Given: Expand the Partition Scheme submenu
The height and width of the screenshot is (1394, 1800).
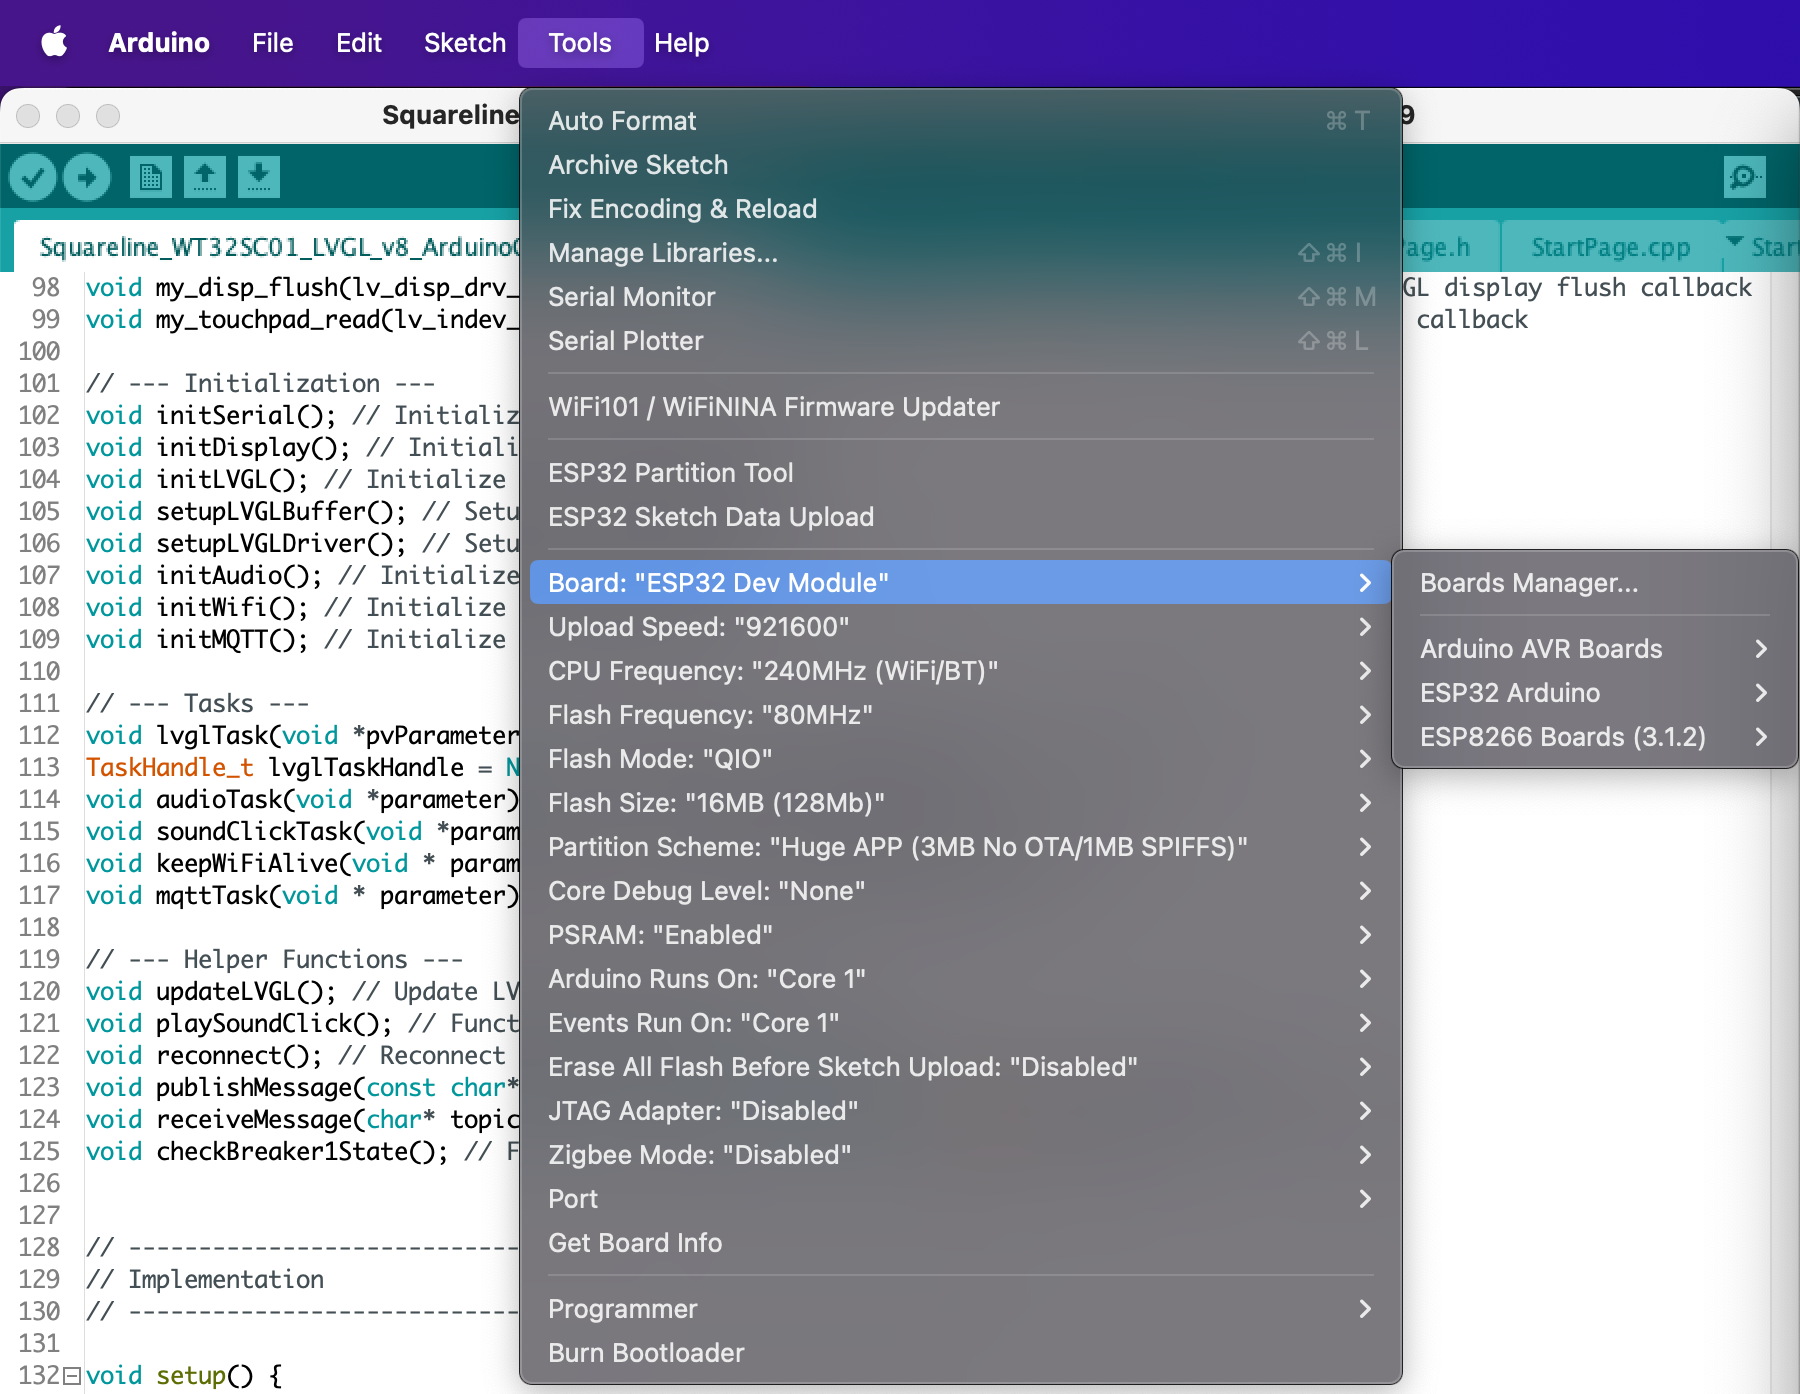Looking at the screenshot, I should pyautogui.click(x=960, y=847).
